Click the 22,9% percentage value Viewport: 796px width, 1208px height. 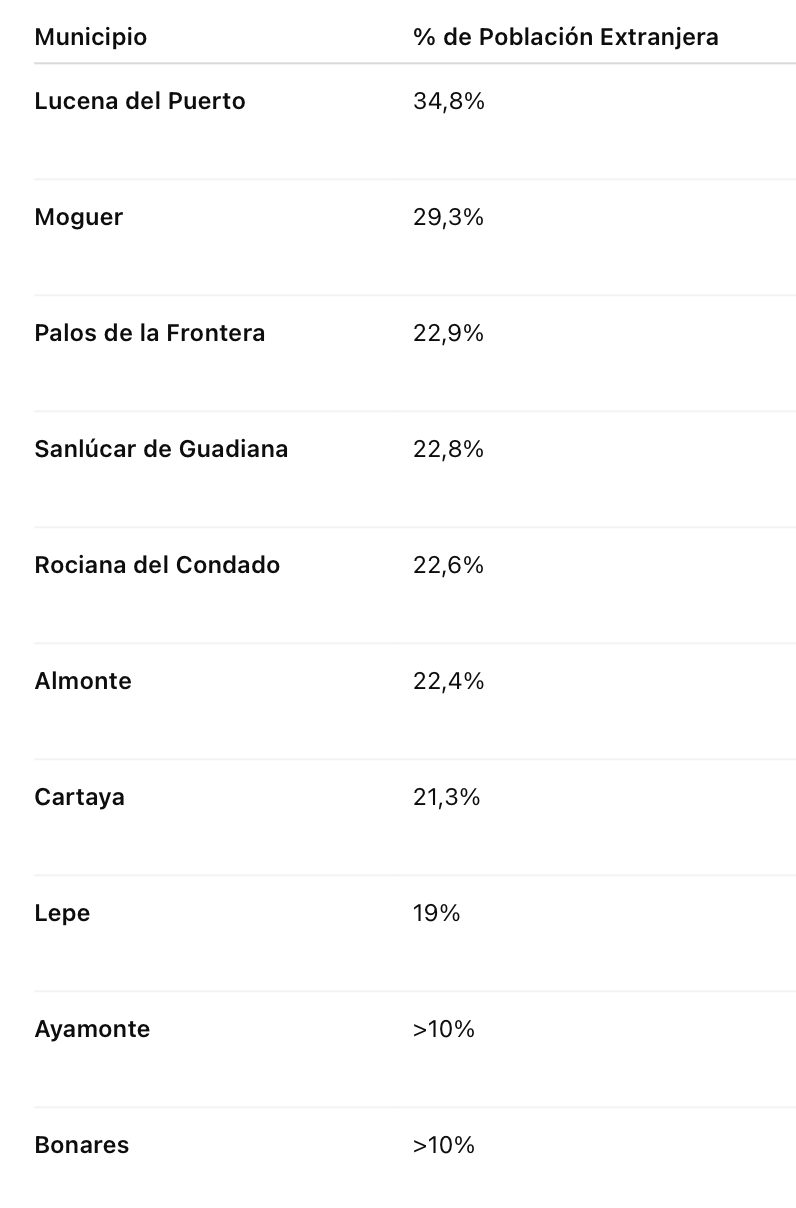pyautogui.click(x=448, y=333)
